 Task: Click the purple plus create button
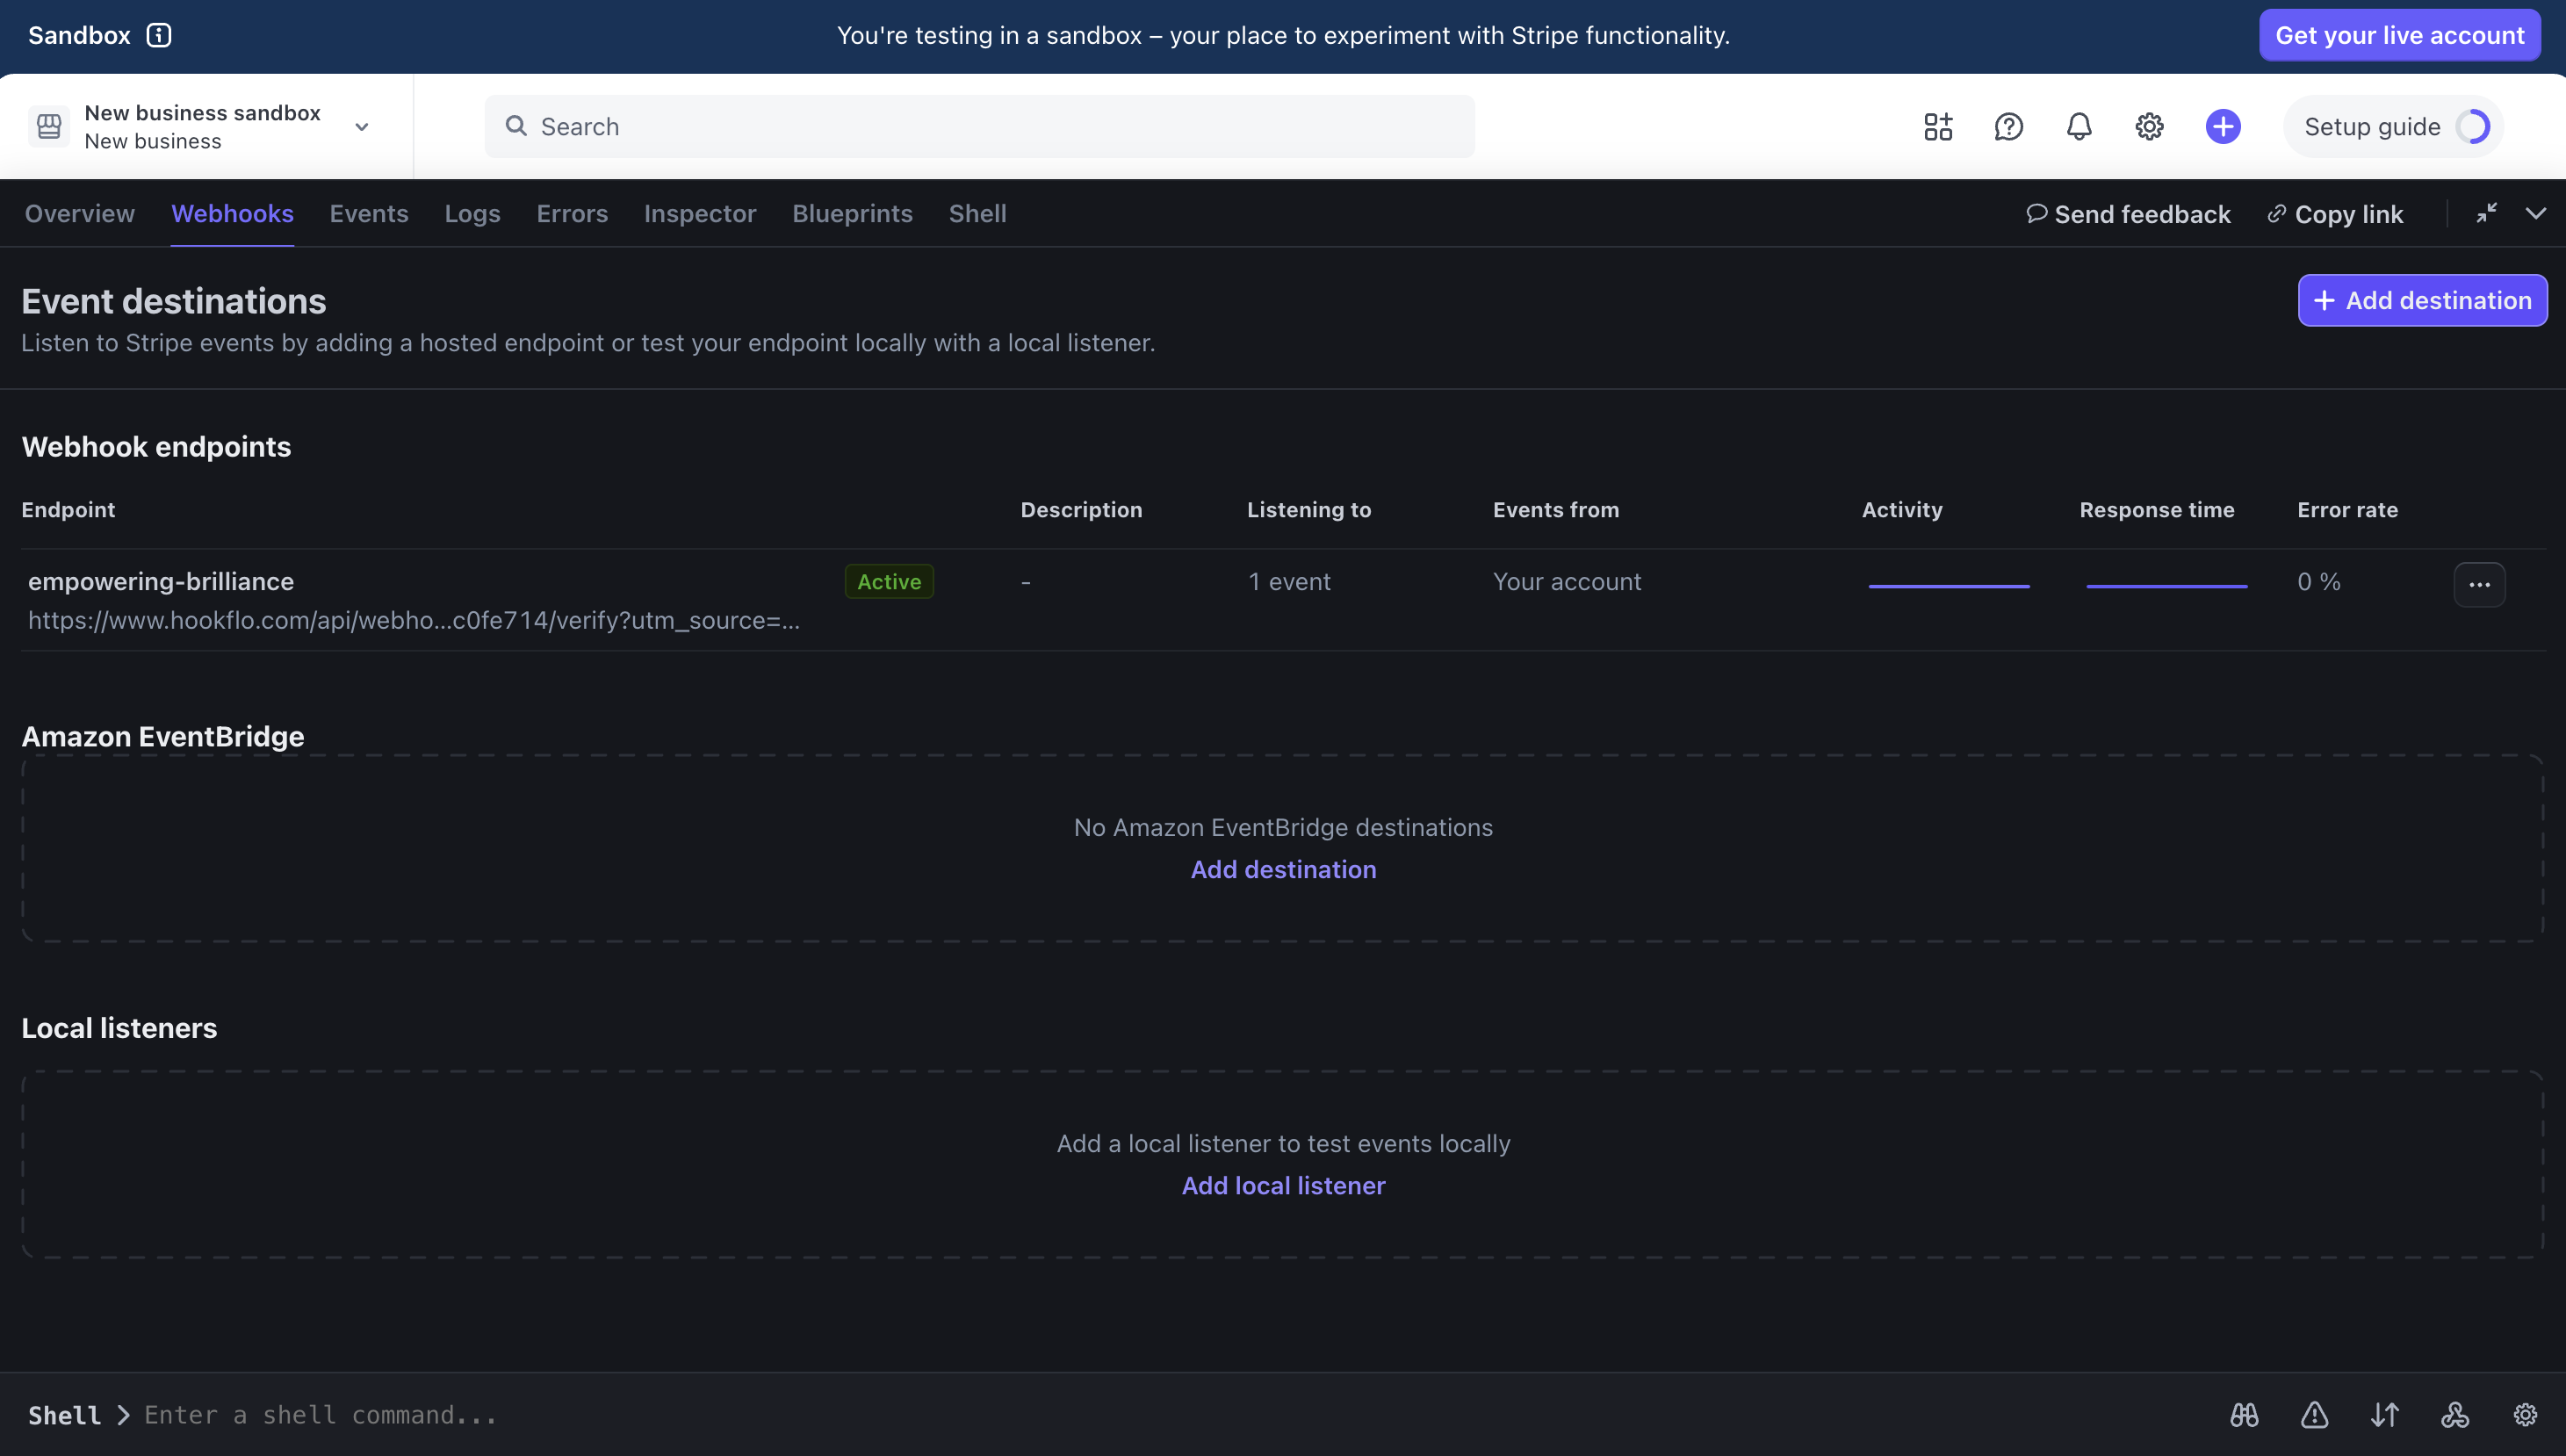(2222, 127)
